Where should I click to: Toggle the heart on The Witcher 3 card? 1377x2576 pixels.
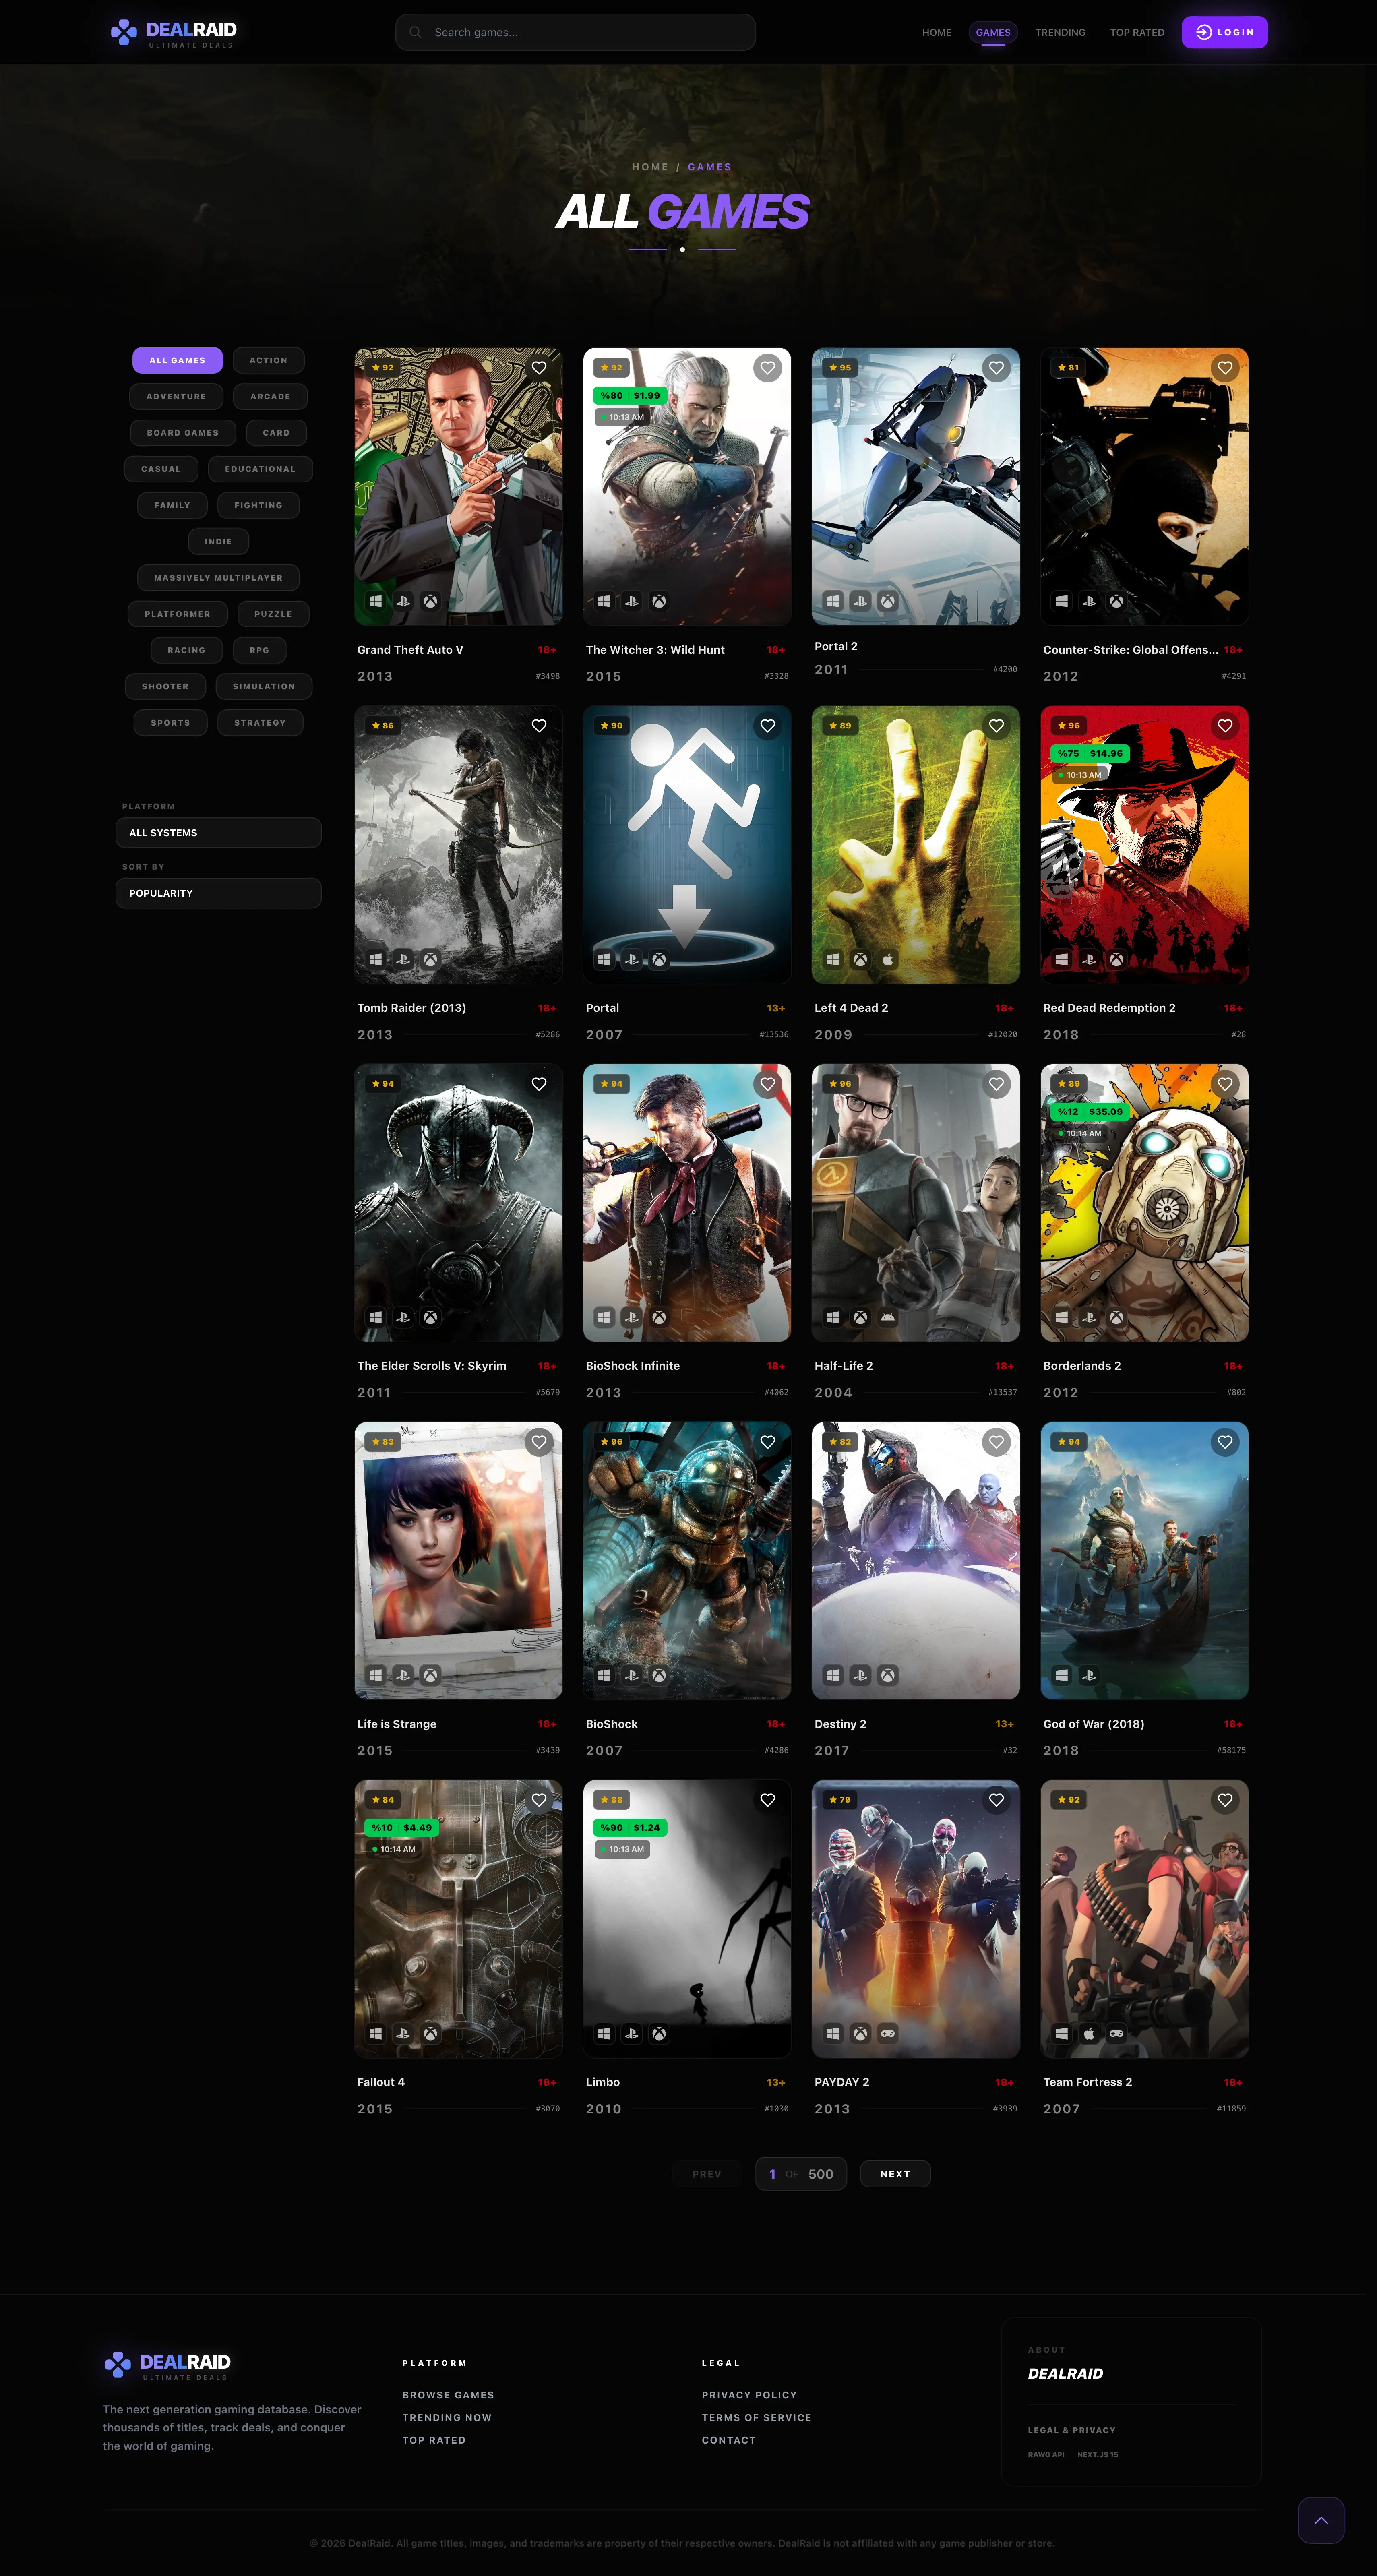[x=768, y=368]
